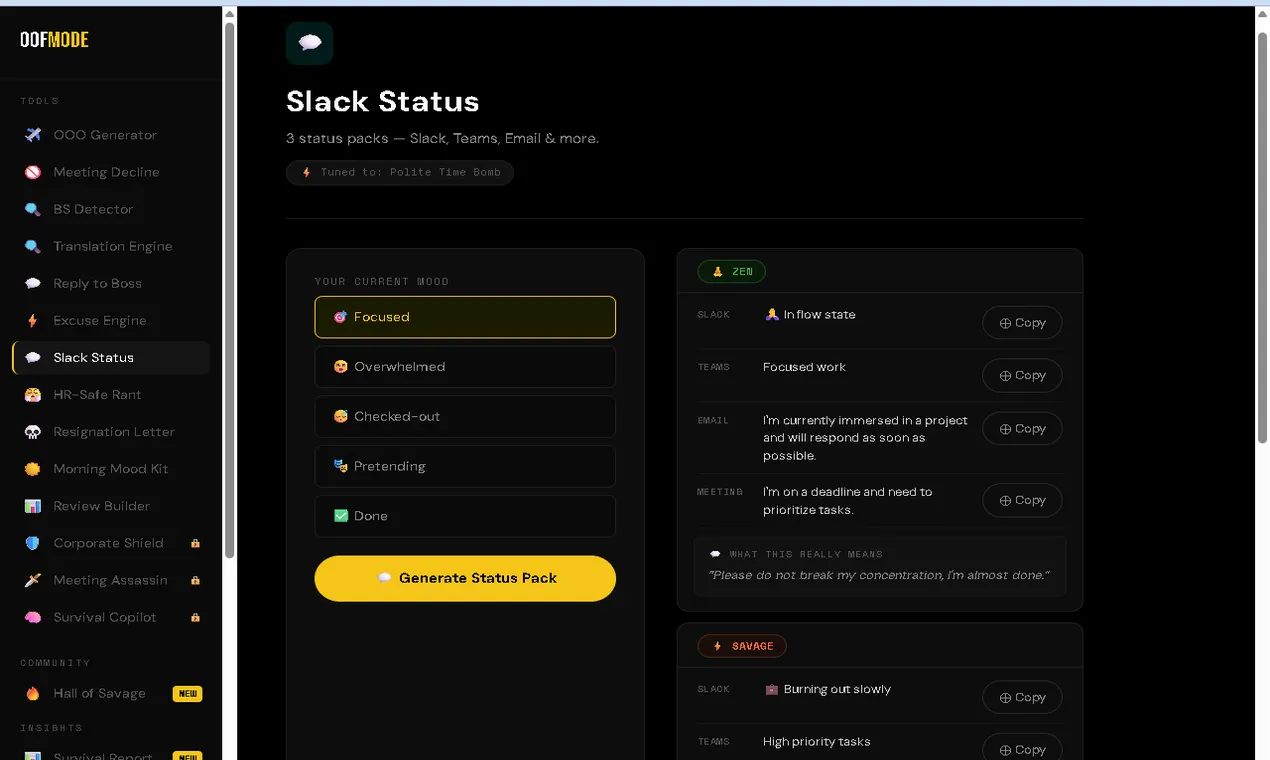Copy the Zen Meeting status text
Image resolution: width=1270 pixels, height=760 pixels.
1022,500
